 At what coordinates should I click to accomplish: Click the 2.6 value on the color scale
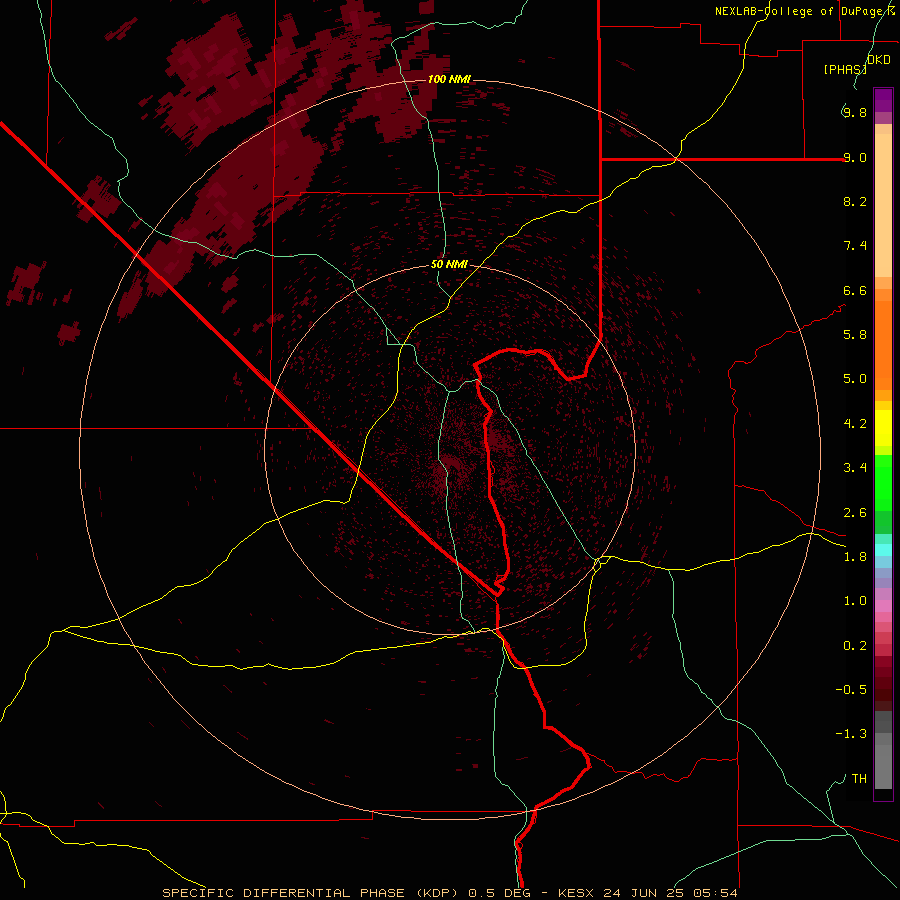click(855, 513)
